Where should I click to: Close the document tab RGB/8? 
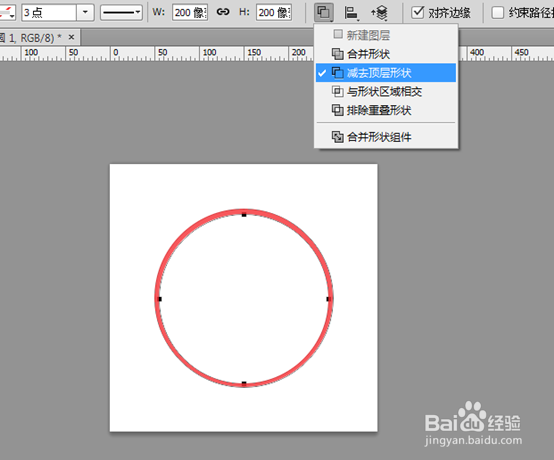(x=71, y=37)
